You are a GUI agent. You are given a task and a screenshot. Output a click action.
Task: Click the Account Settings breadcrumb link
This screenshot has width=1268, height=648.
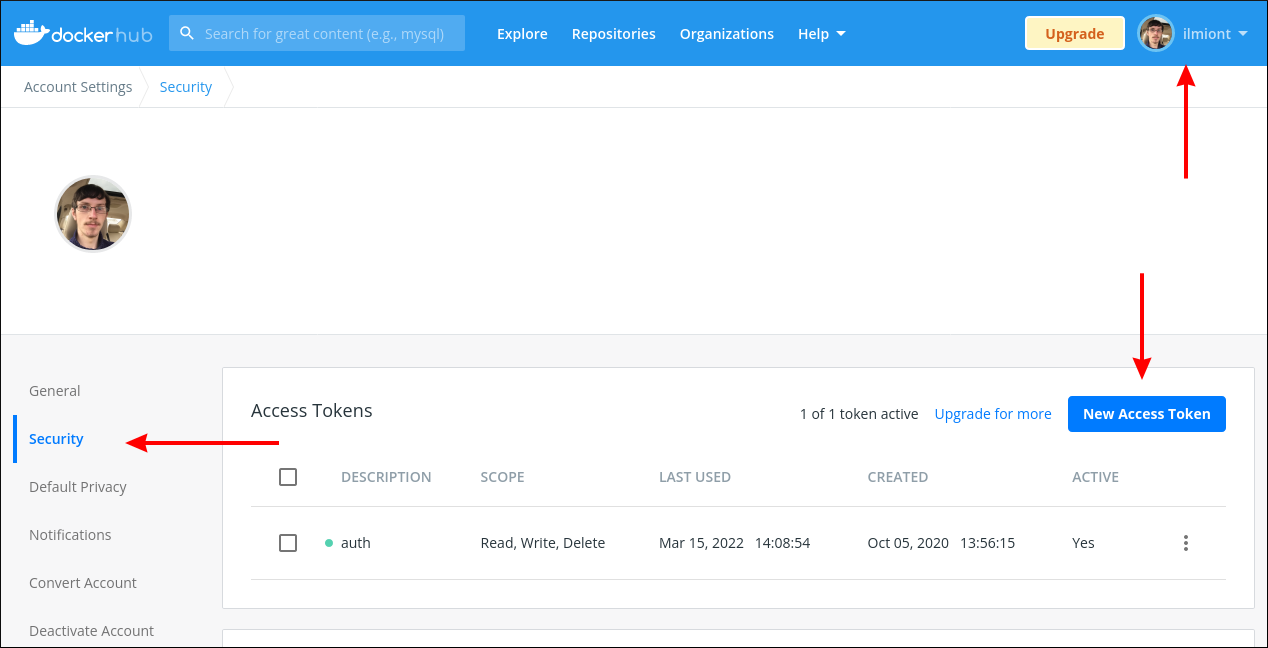78,86
